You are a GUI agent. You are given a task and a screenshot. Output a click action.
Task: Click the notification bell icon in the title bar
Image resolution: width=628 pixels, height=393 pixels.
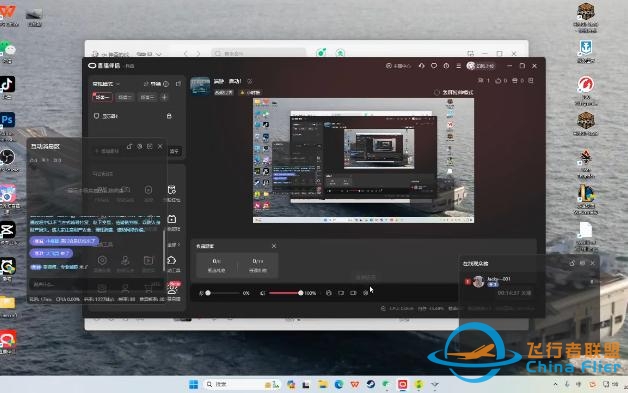point(421,66)
